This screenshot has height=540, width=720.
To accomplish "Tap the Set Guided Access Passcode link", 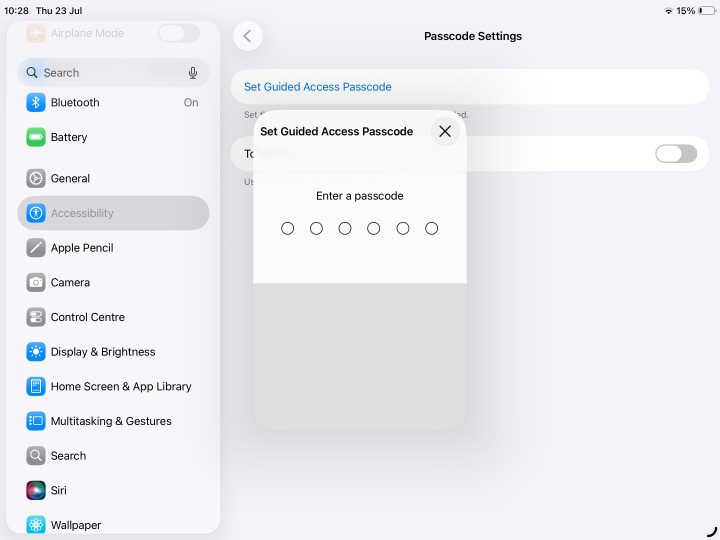I will coord(318,87).
